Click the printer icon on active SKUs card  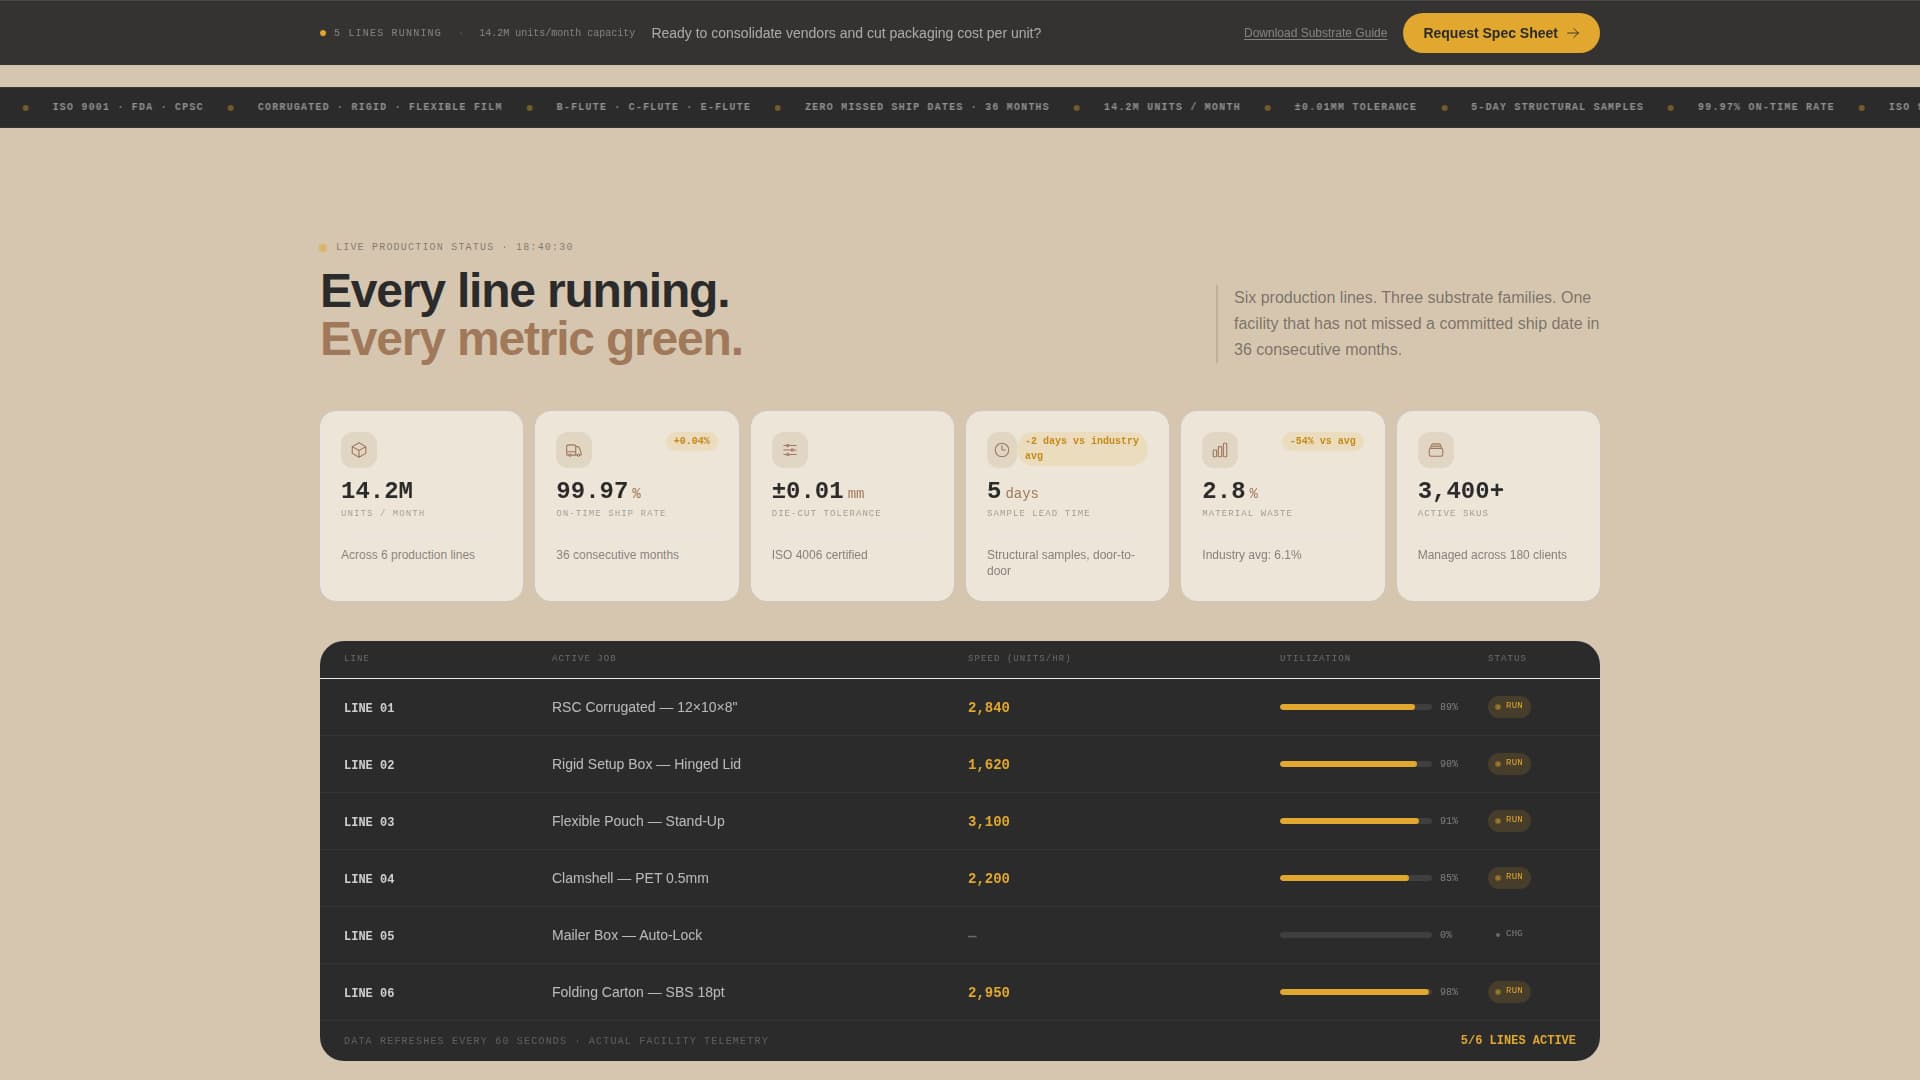click(1435, 450)
